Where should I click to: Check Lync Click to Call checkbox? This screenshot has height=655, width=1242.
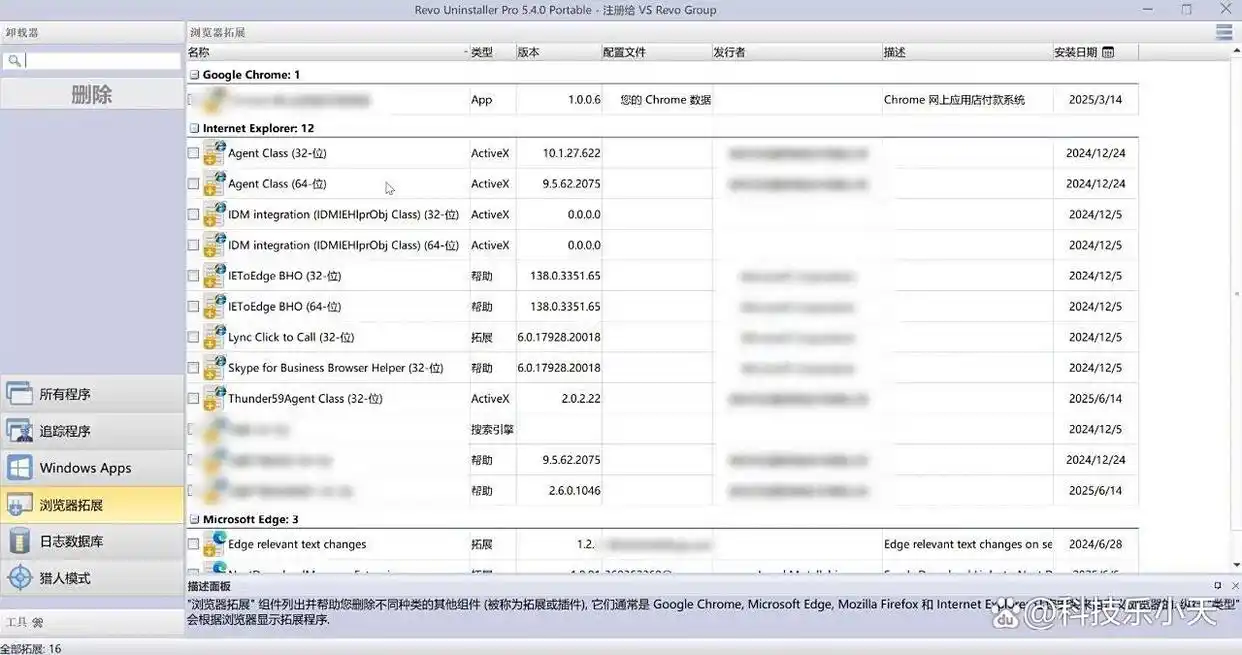click(193, 337)
